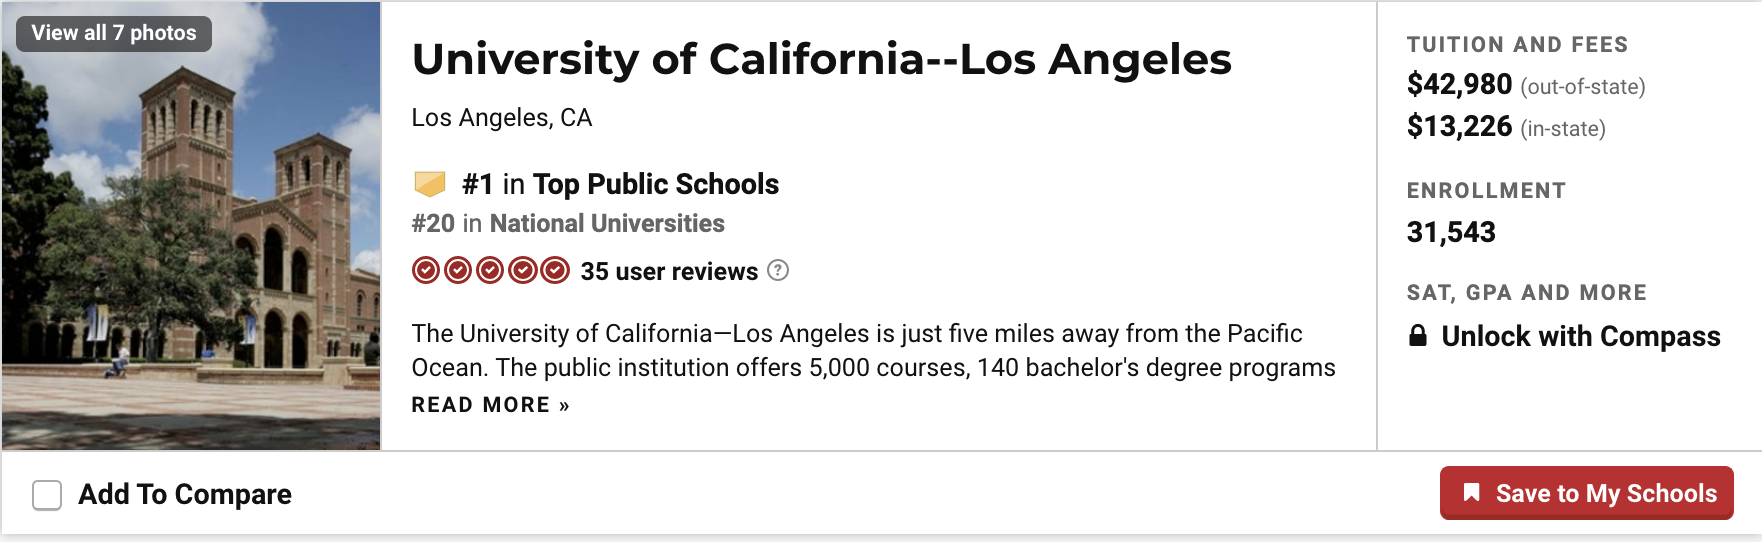Tick the Add To Compare checkbox

pyautogui.click(x=47, y=495)
